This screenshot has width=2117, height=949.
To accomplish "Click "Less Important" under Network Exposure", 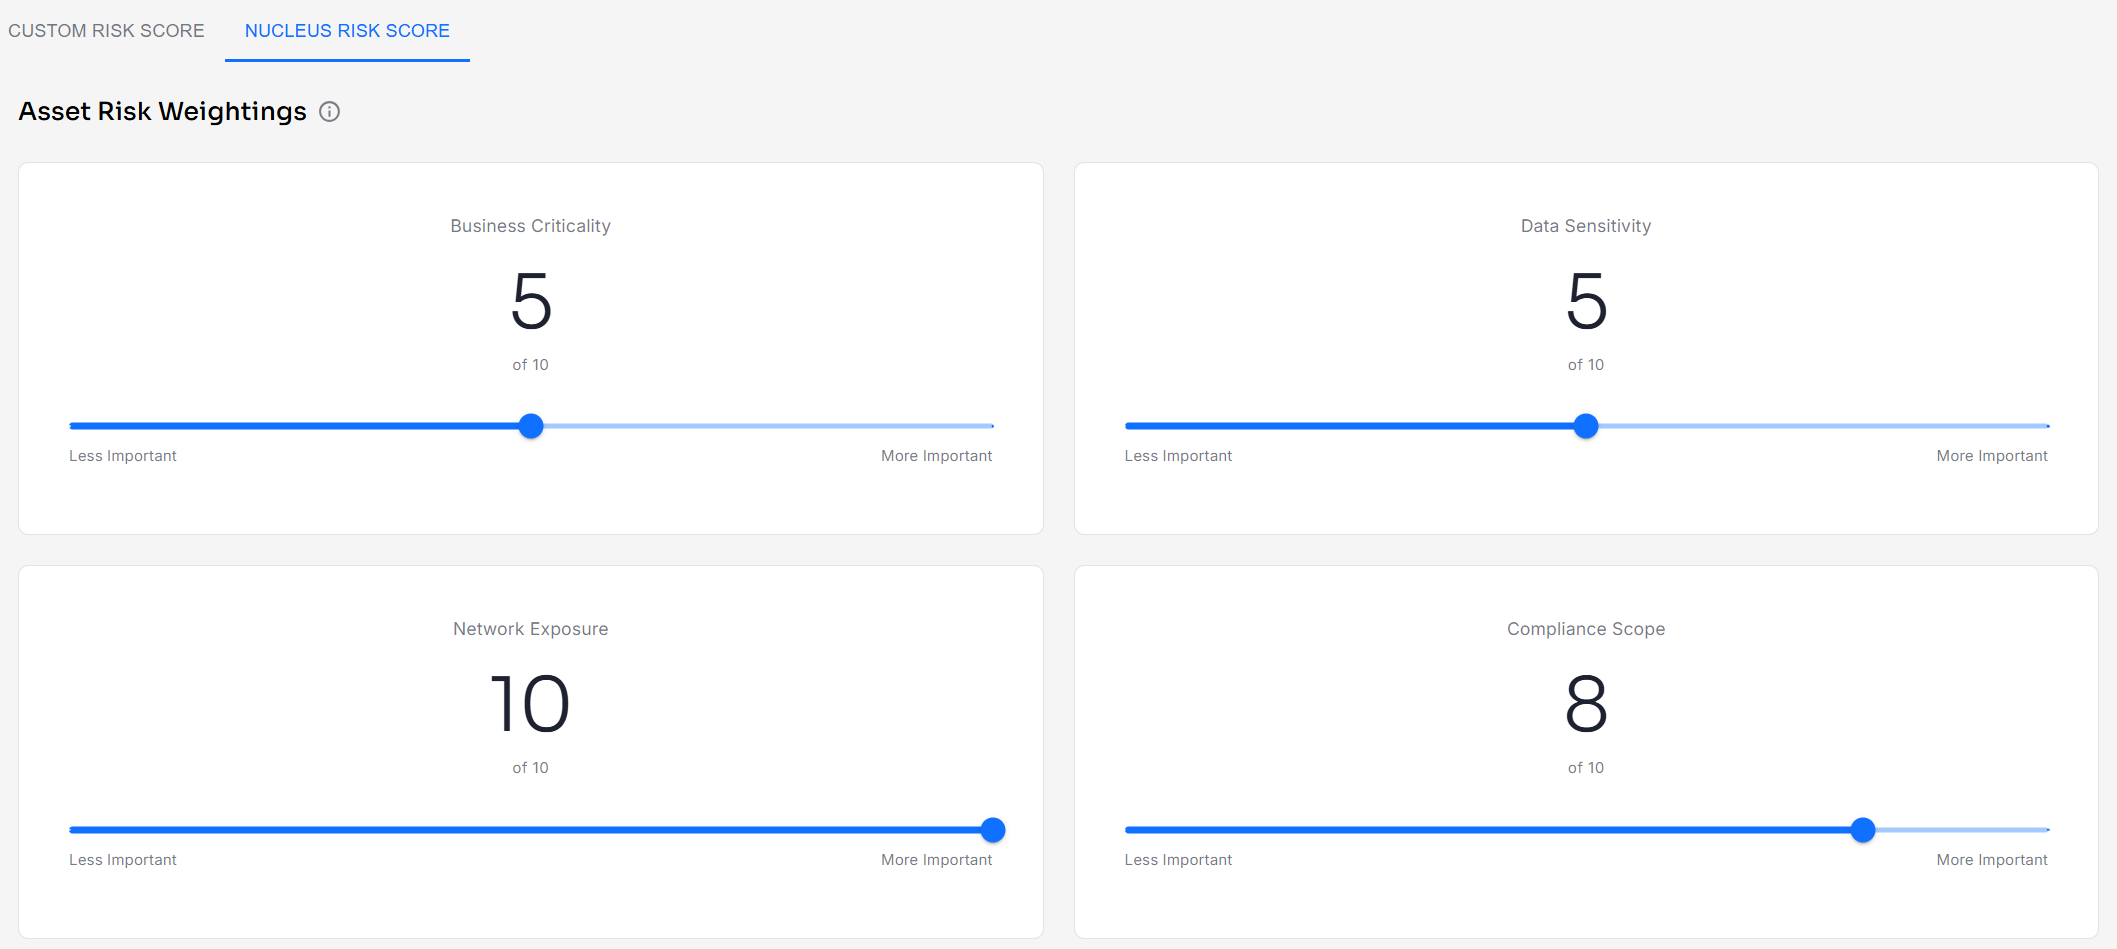I will tap(123, 860).
